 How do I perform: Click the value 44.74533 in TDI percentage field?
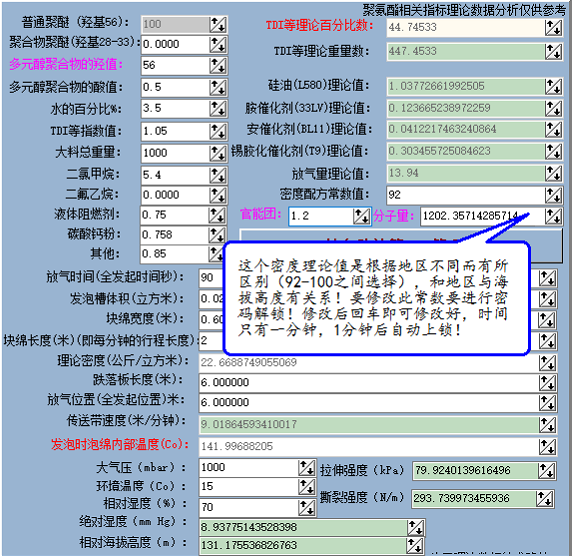coord(413,27)
